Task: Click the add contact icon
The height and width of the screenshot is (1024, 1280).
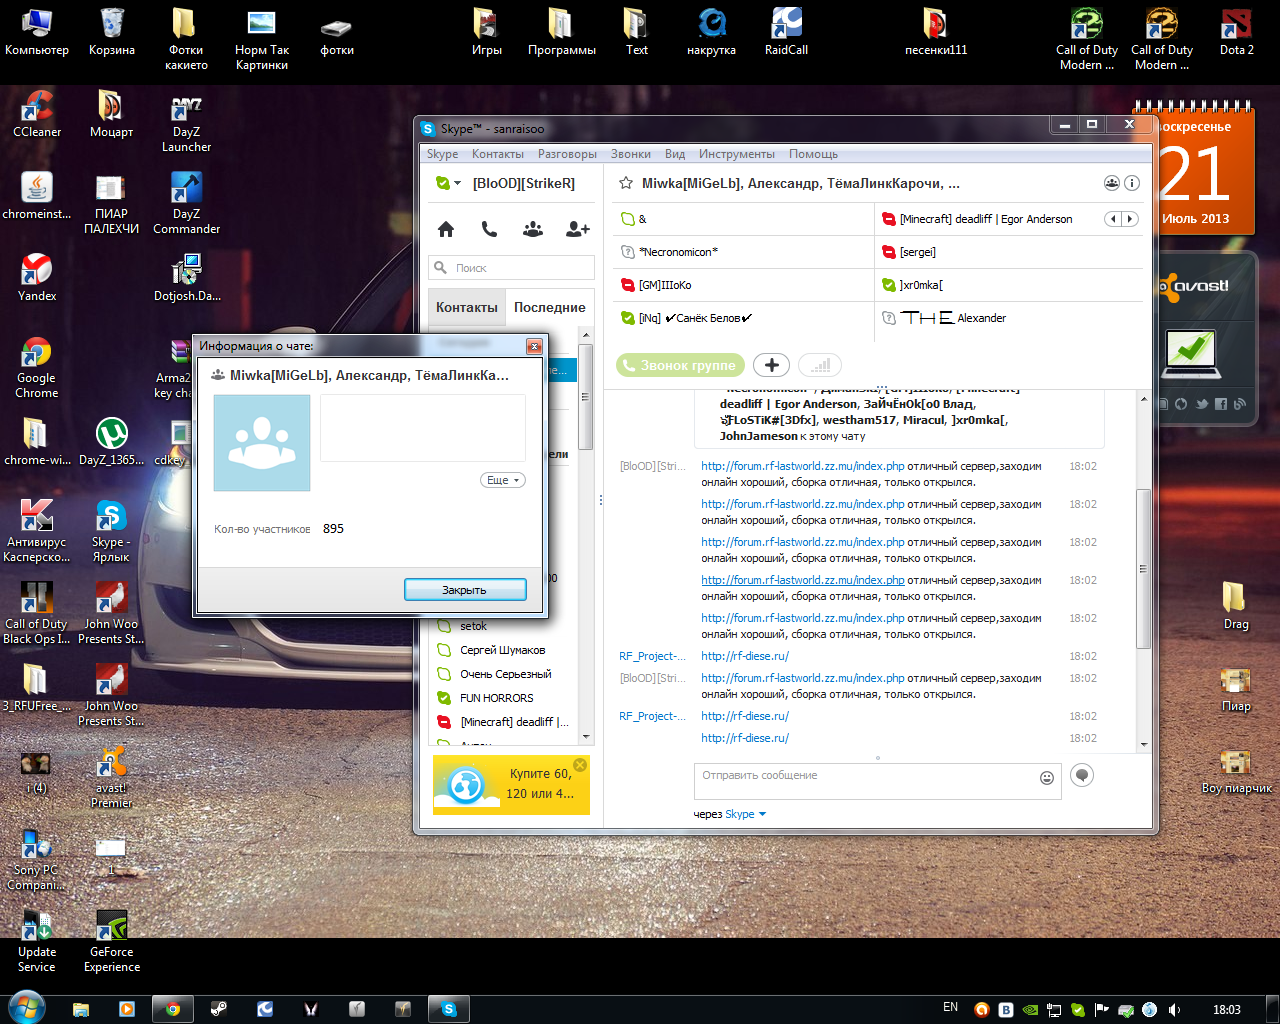Action: (577, 229)
